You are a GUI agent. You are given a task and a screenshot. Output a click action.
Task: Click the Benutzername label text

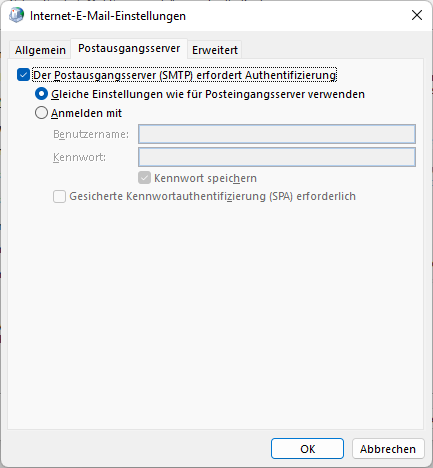click(91, 134)
